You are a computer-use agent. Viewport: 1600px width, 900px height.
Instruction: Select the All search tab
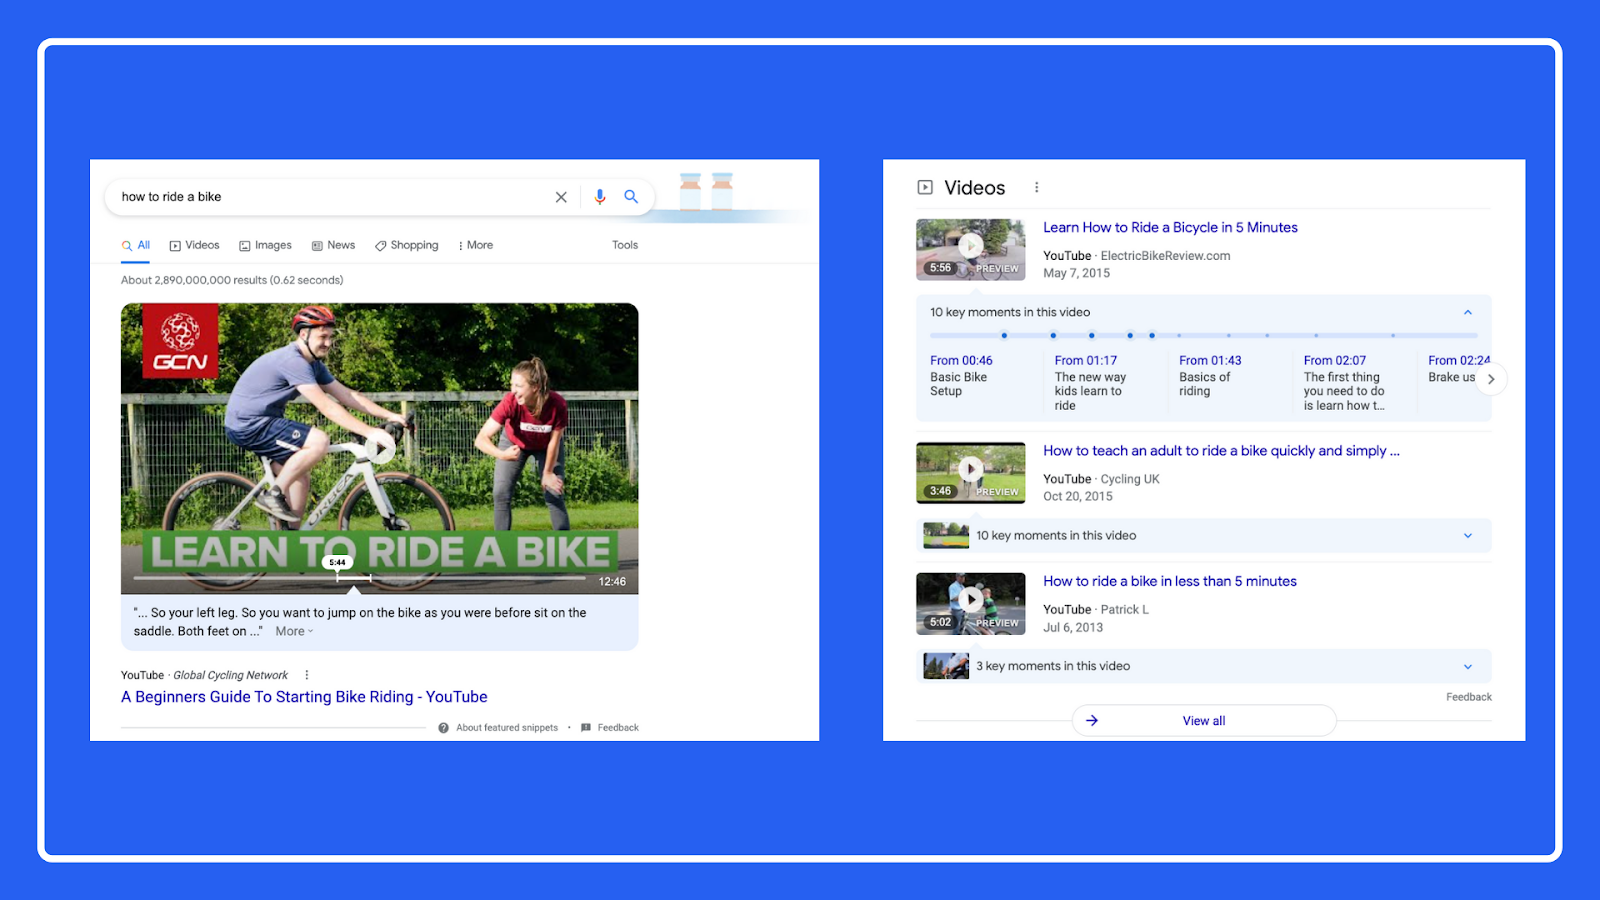(136, 245)
